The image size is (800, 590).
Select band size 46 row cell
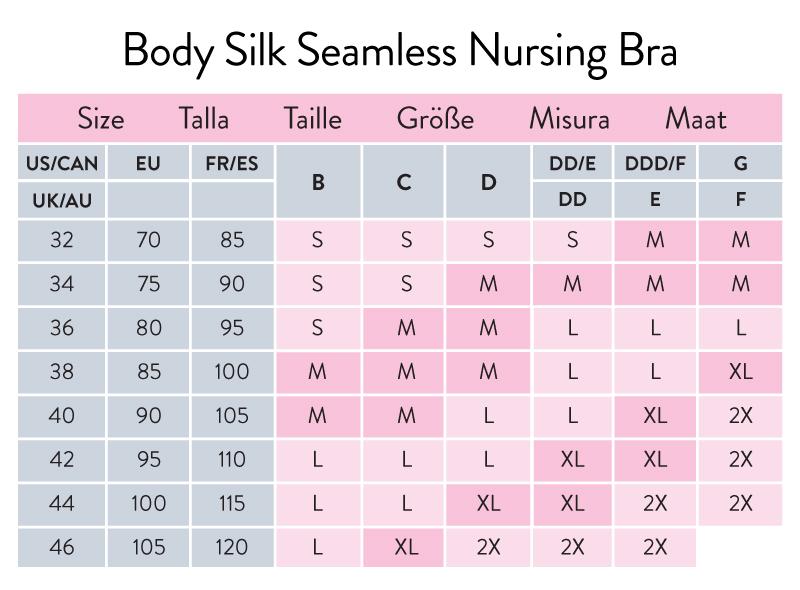pyautogui.click(x=61, y=547)
